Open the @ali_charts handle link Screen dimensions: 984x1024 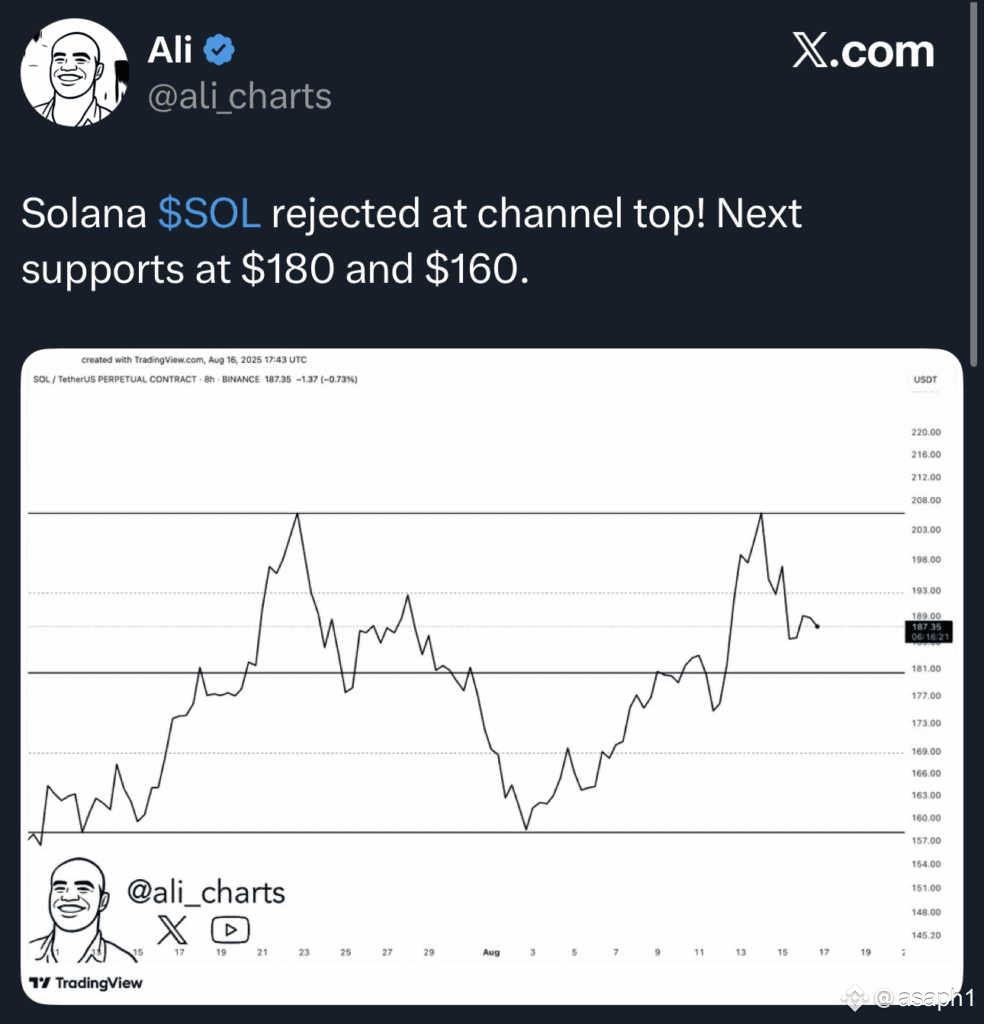pos(240,97)
